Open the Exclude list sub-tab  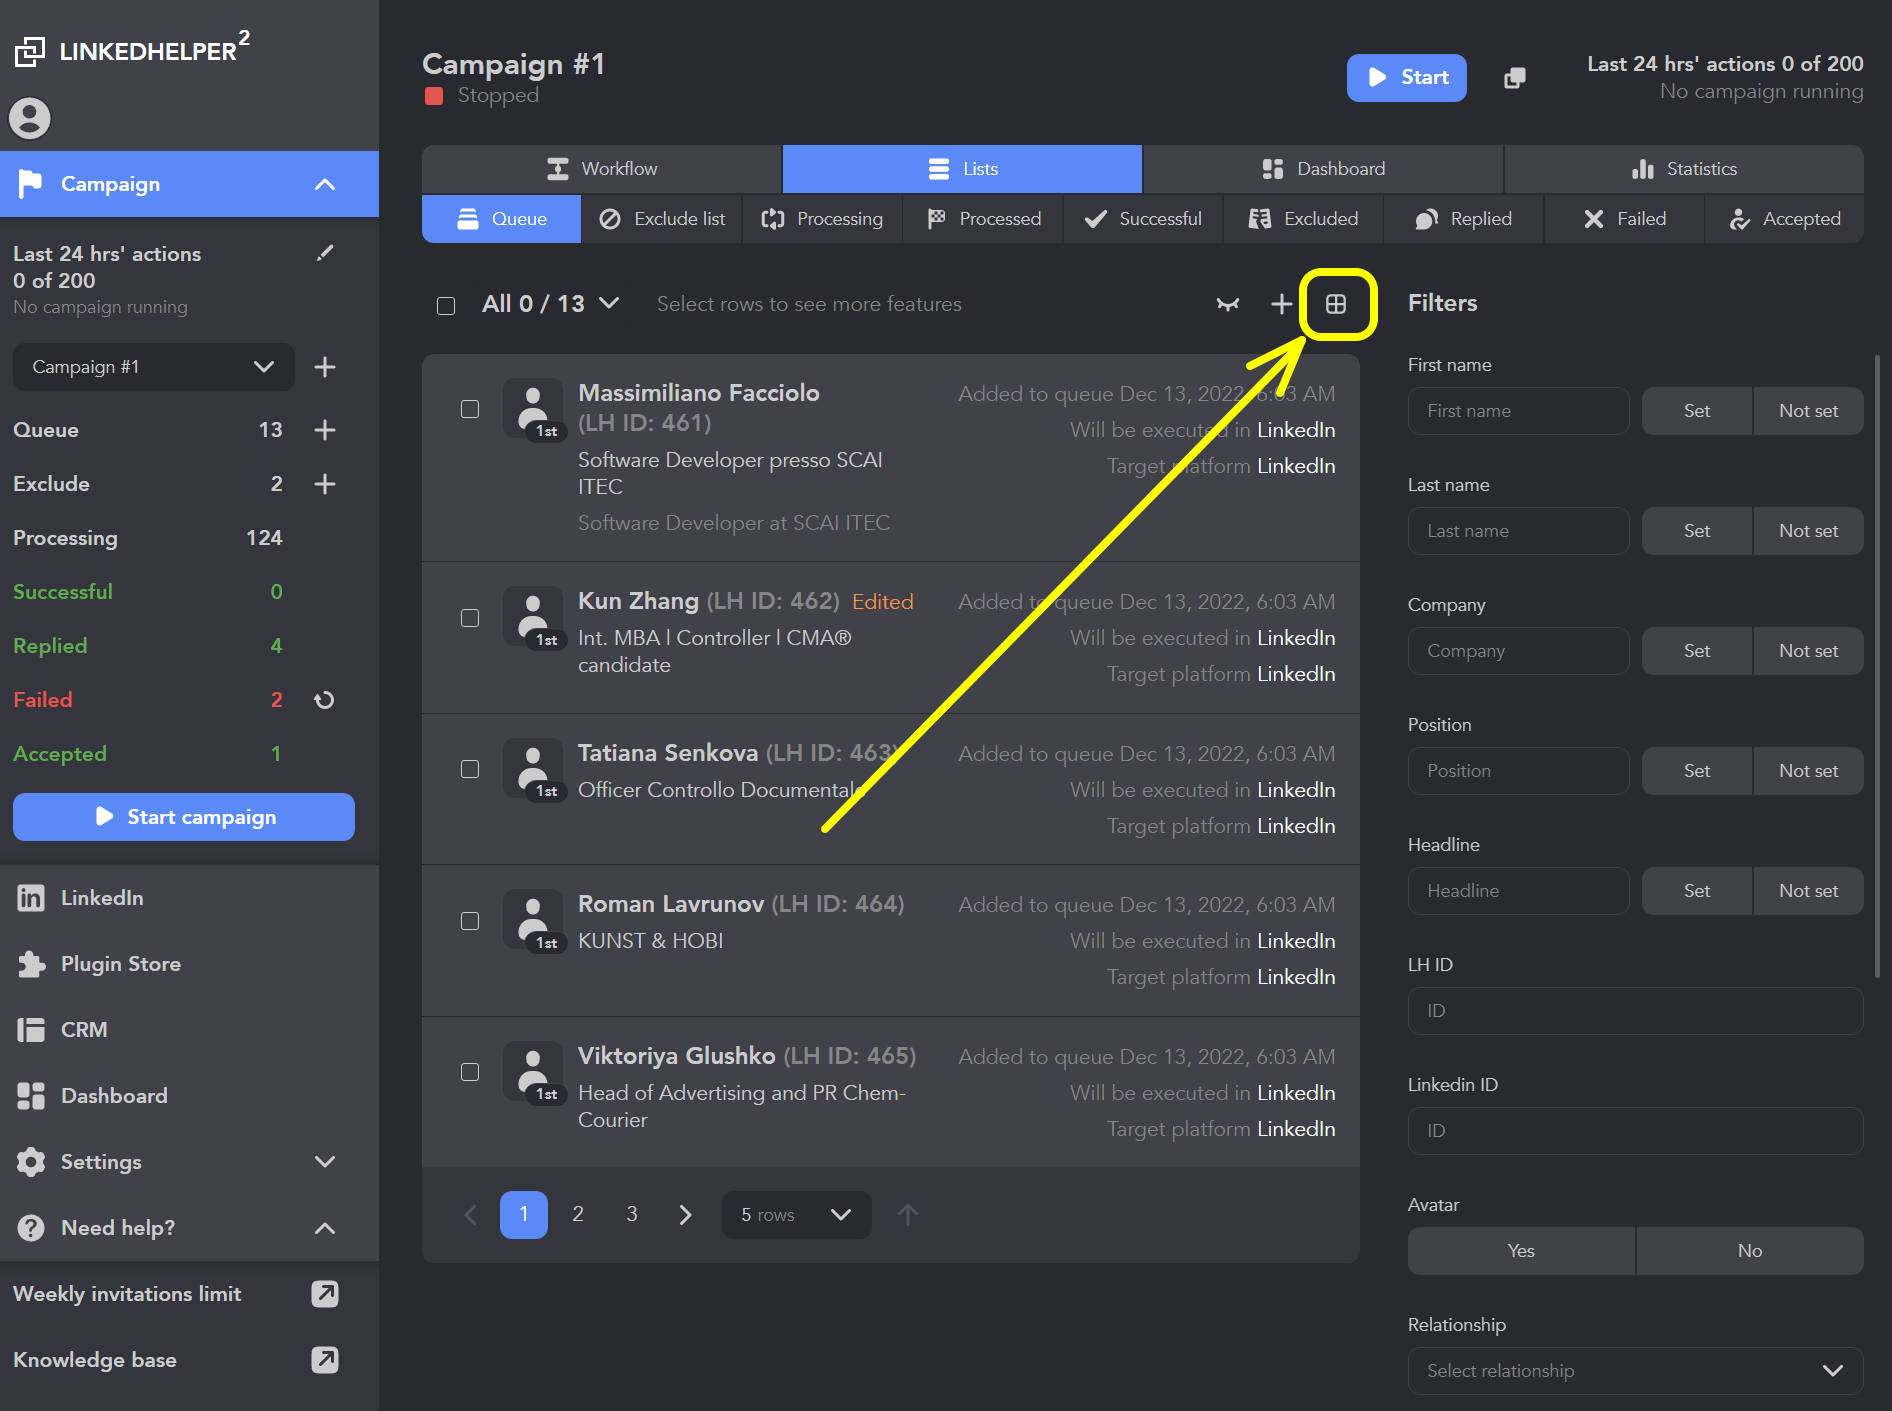pyautogui.click(x=662, y=219)
